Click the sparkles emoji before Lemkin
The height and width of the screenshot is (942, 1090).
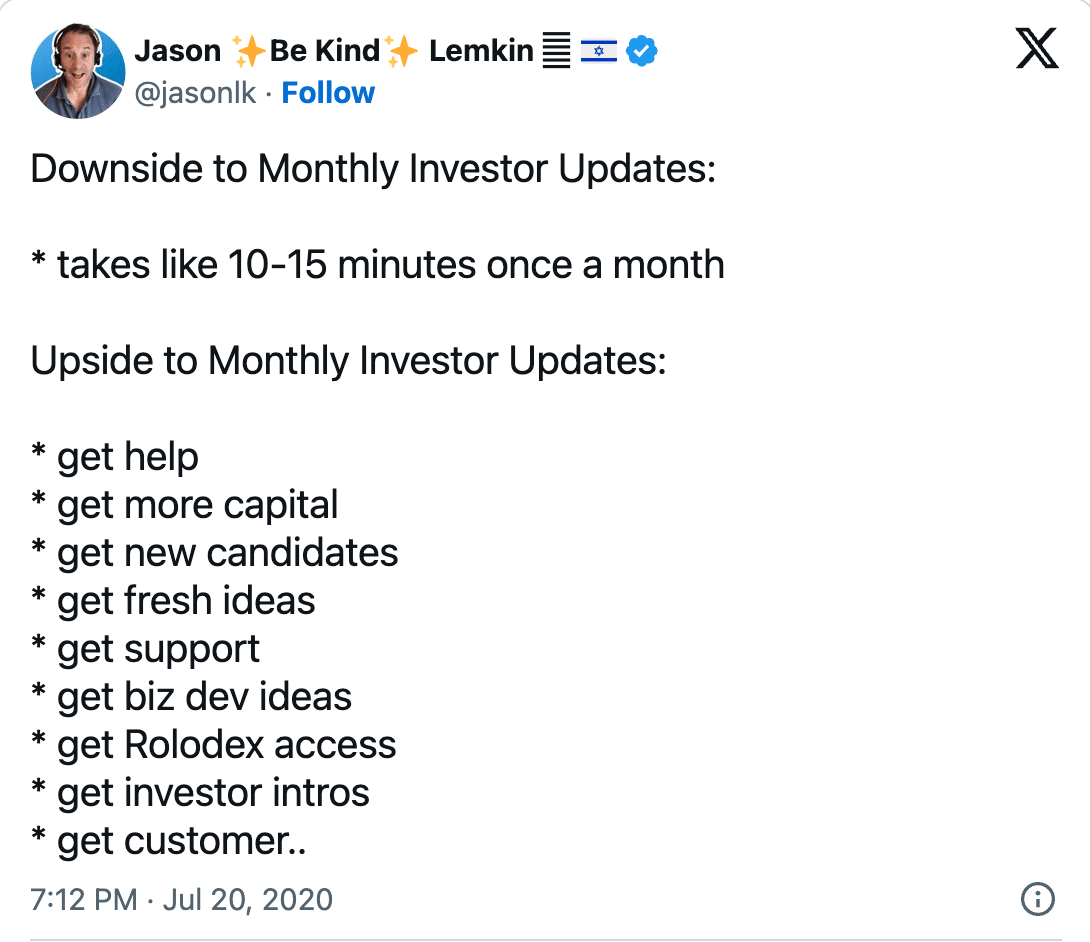402,51
